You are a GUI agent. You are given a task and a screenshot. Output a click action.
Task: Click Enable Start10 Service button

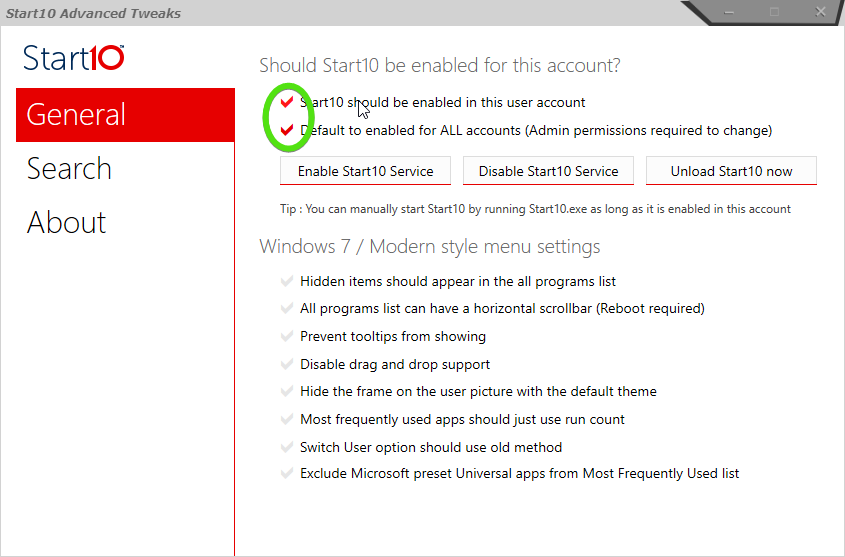(x=365, y=171)
